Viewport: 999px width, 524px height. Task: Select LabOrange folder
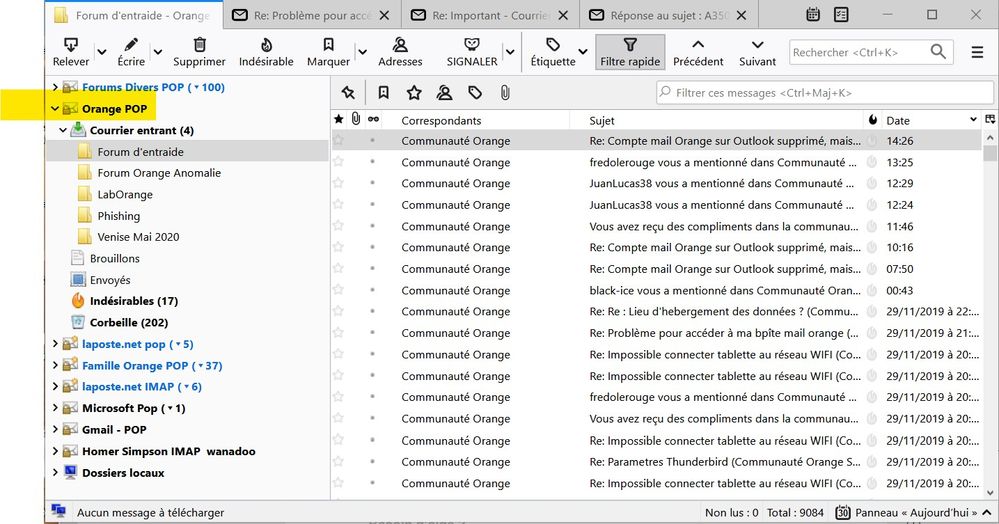[x=125, y=194]
